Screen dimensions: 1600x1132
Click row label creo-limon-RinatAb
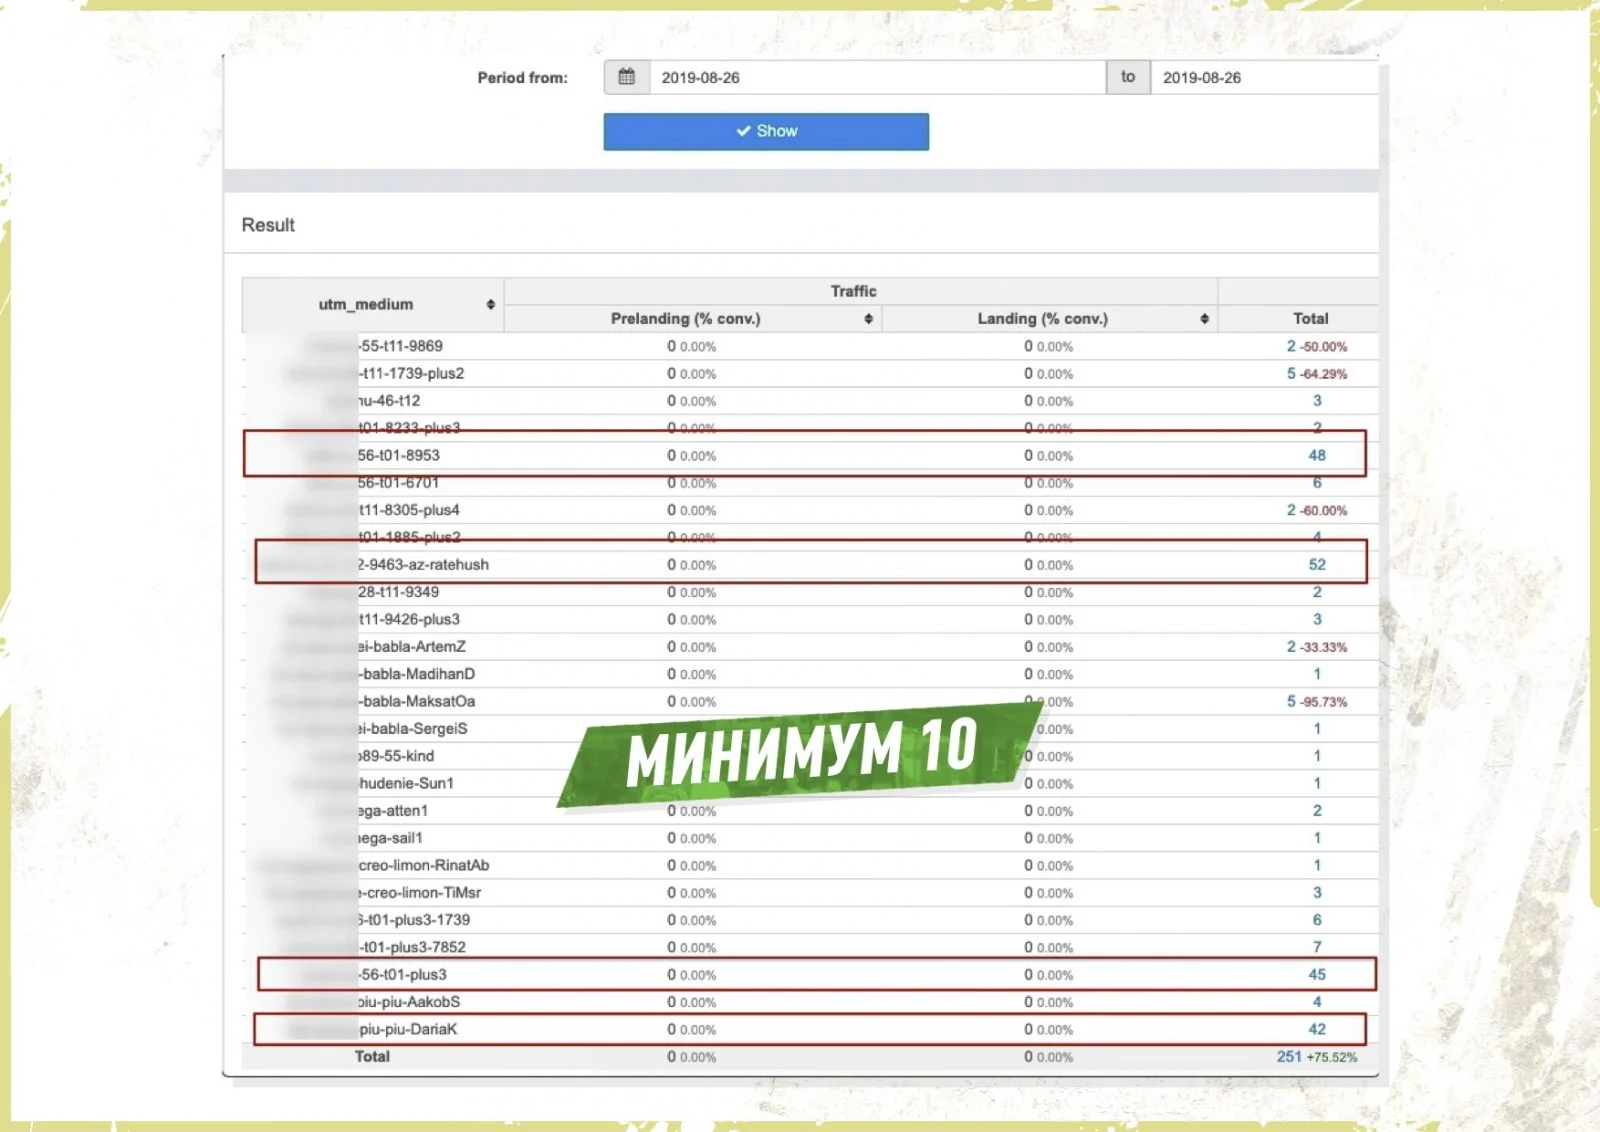[x=424, y=865]
